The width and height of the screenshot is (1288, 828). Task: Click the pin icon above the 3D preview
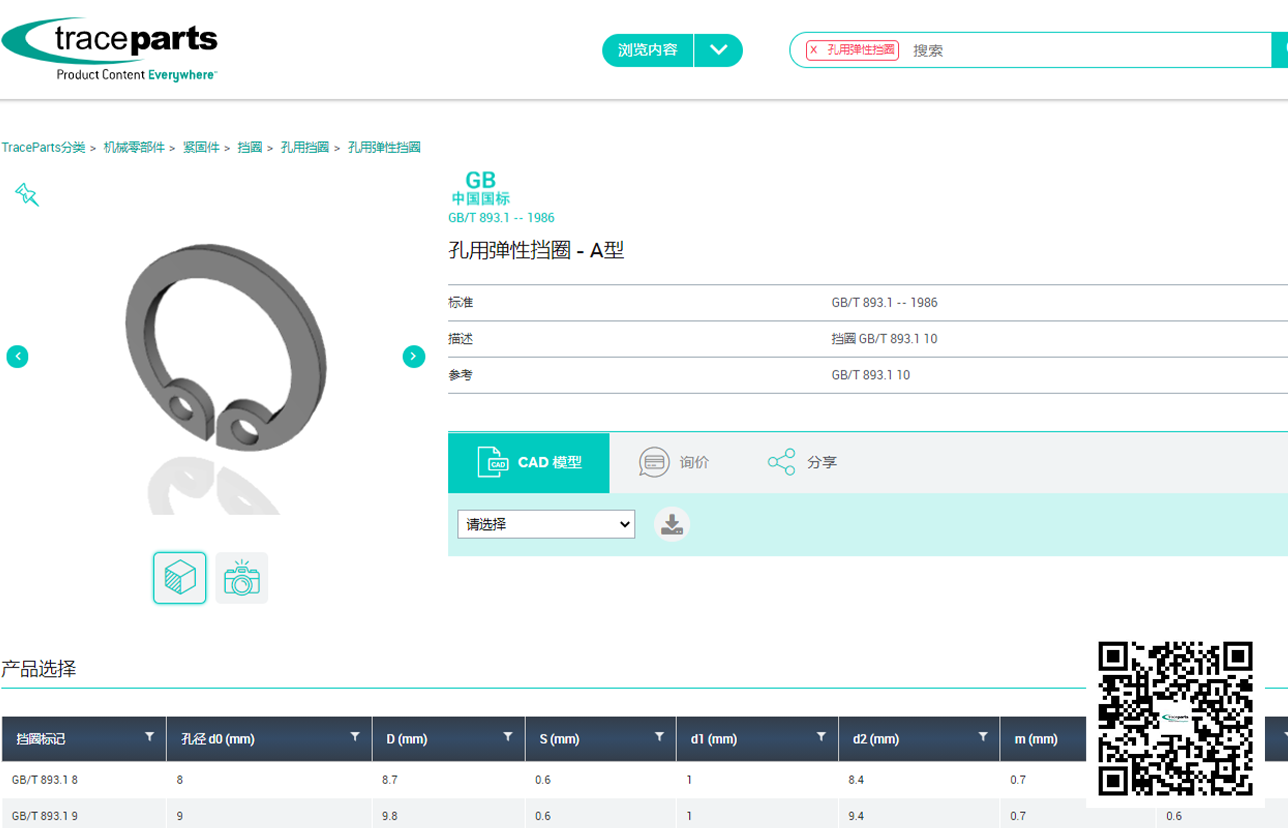27,194
